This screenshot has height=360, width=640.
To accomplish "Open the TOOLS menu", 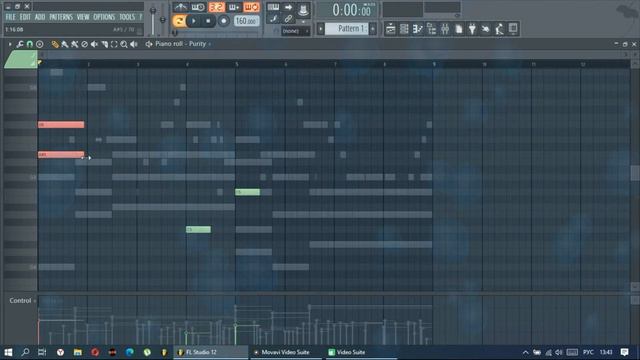I will [x=127, y=17].
